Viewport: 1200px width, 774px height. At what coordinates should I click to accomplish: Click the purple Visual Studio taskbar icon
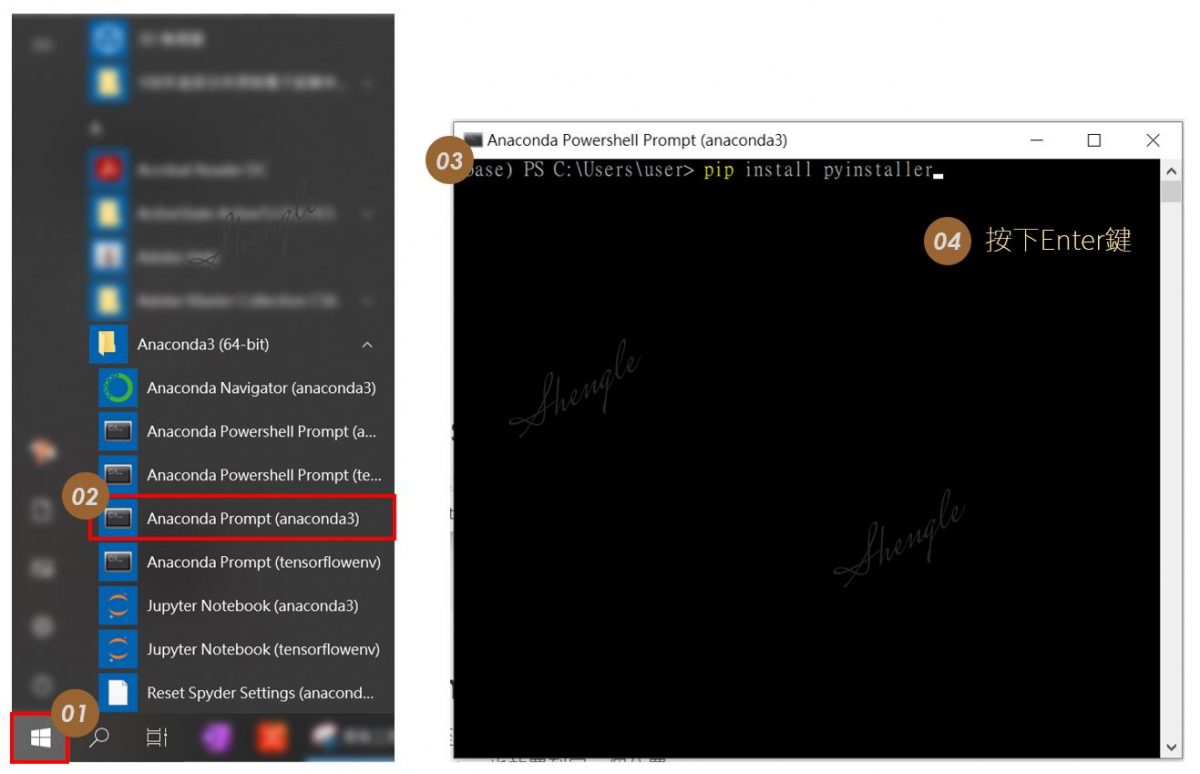tap(217, 738)
